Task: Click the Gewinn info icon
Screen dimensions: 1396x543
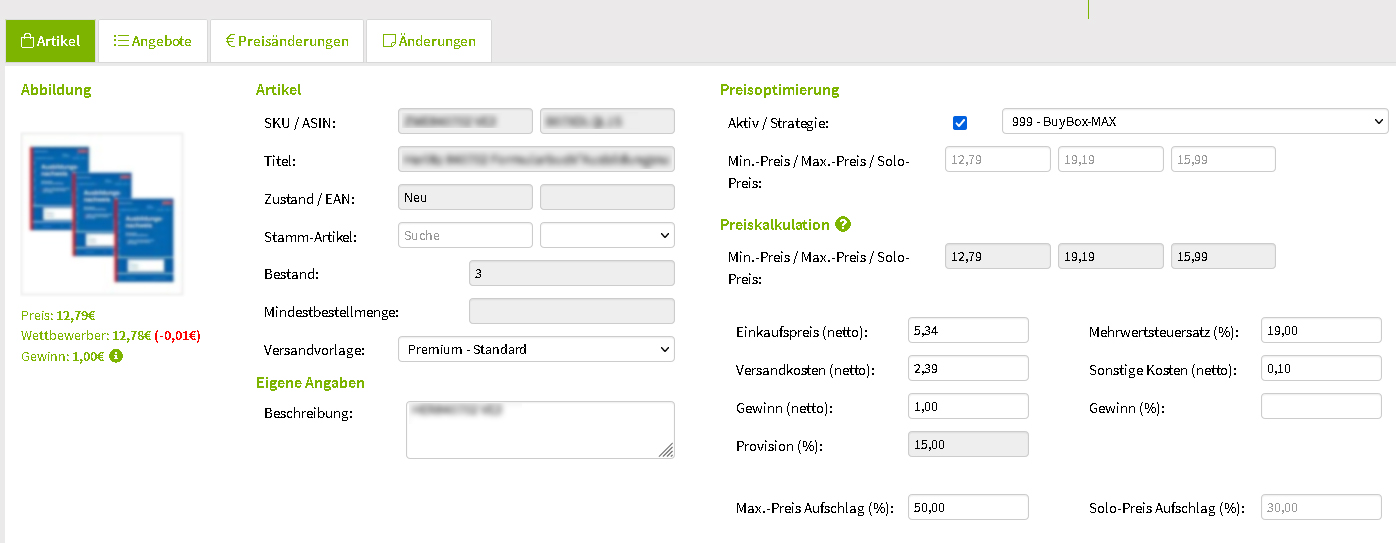Action: (x=116, y=356)
